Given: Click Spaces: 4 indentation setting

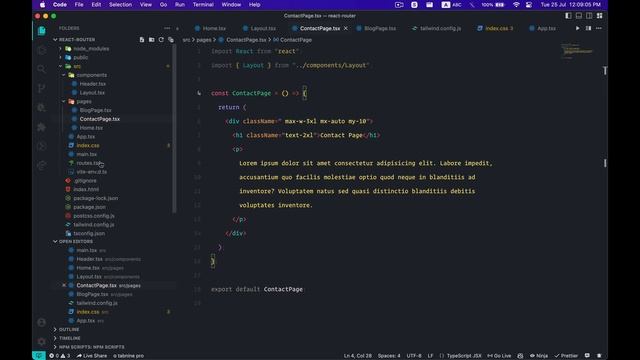Looking at the screenshot, I should point(389,356).
